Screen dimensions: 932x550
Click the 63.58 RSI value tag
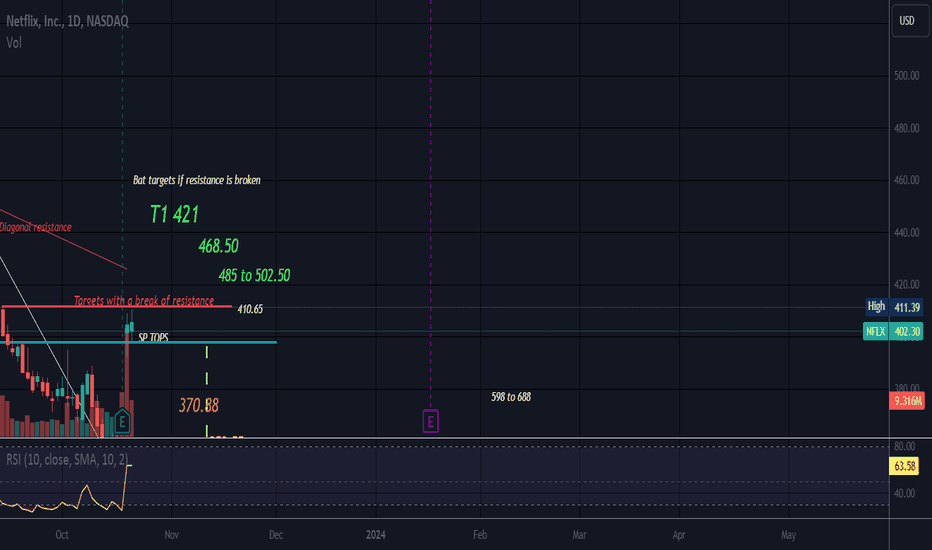904,466
